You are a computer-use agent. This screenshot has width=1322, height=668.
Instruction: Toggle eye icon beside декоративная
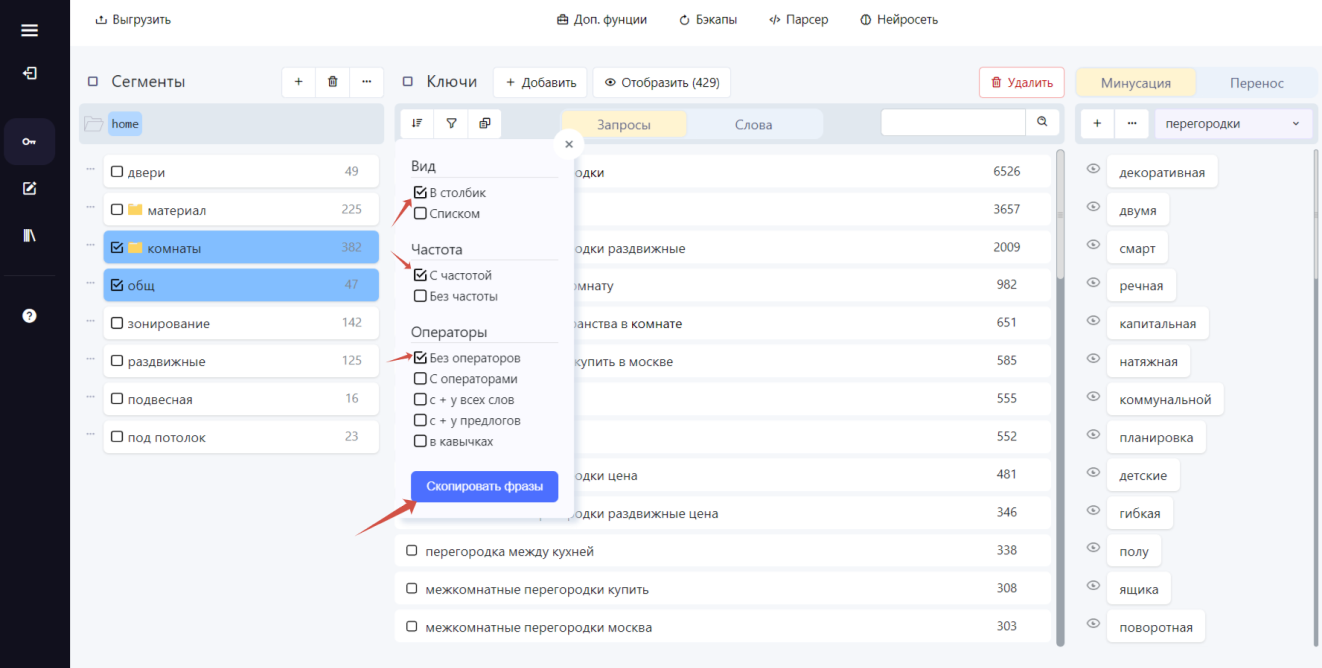(x=1093, y=170)
